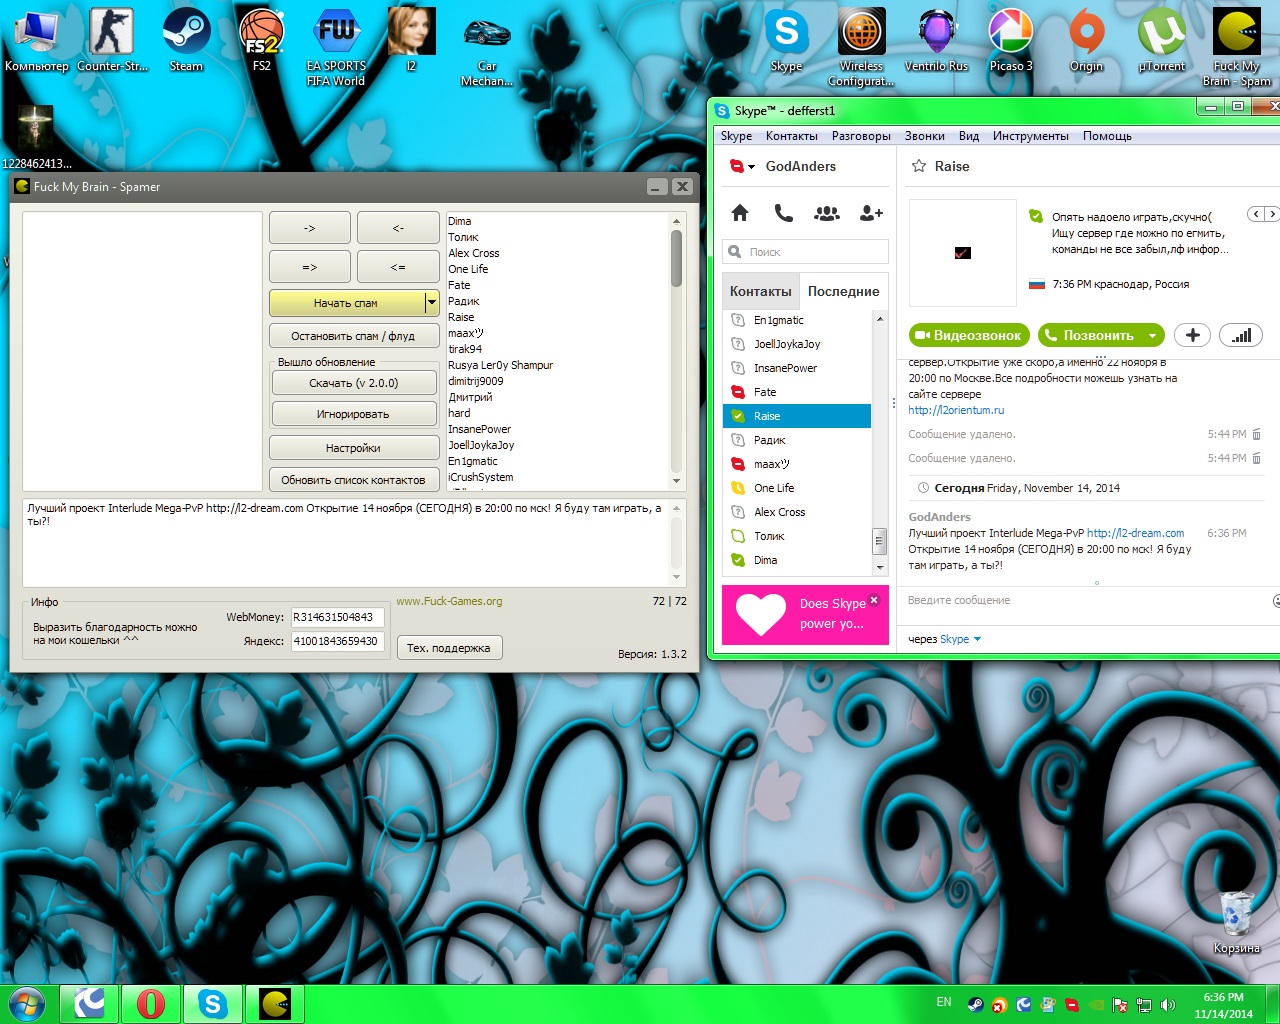Select Rusya Ler0y Shampur in Spamer list

[x=500, y=365]
